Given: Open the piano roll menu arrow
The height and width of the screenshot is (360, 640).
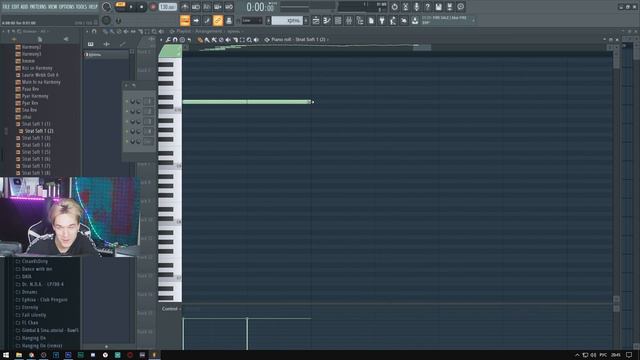Looking at the screenshot, I should pyautogui.click(x=161, y=40).
